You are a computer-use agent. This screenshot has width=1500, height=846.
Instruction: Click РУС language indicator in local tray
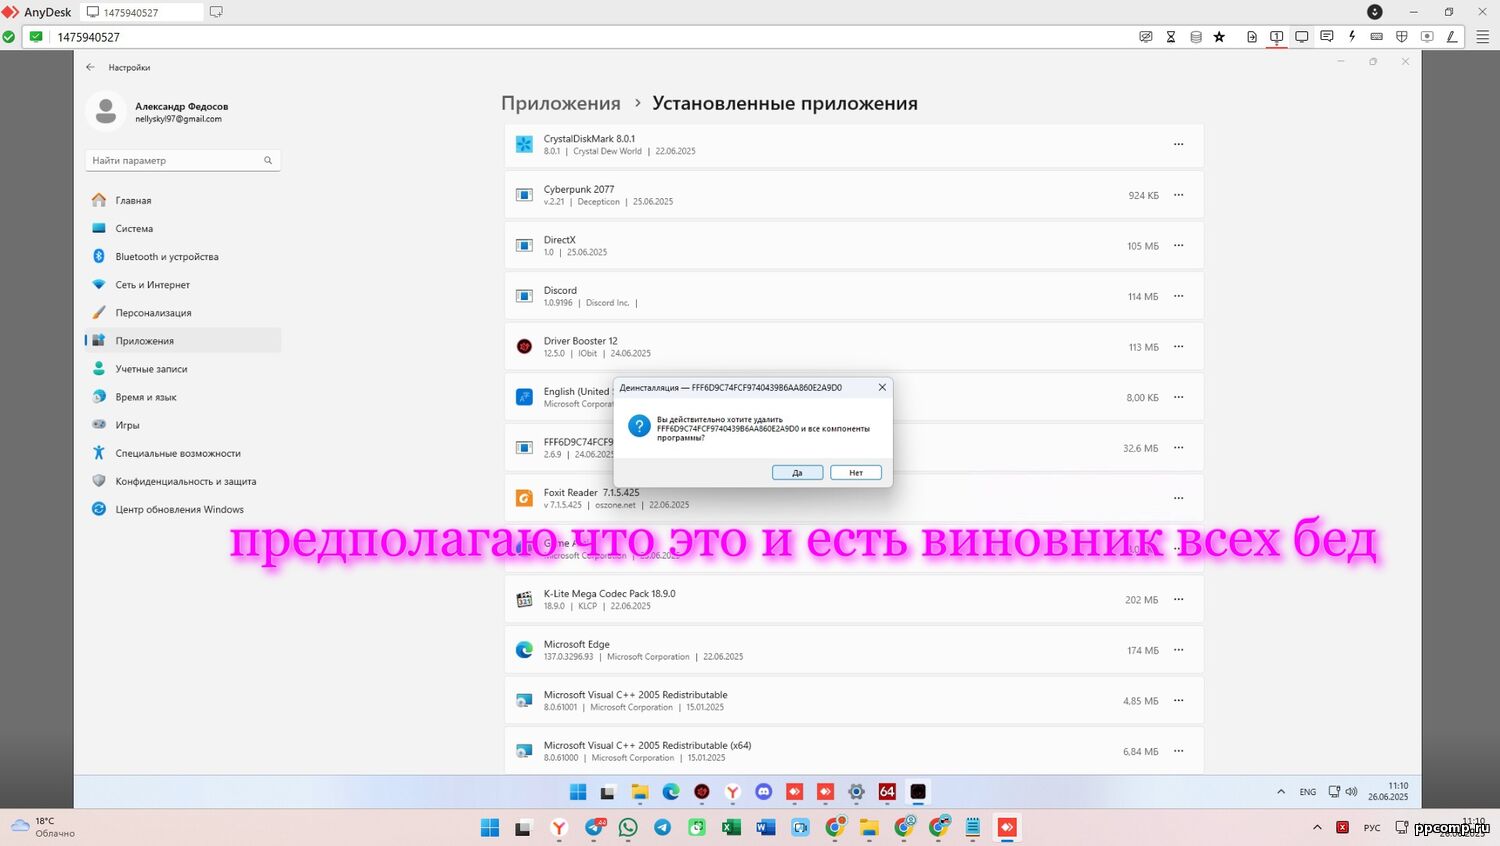[1372, 828]
